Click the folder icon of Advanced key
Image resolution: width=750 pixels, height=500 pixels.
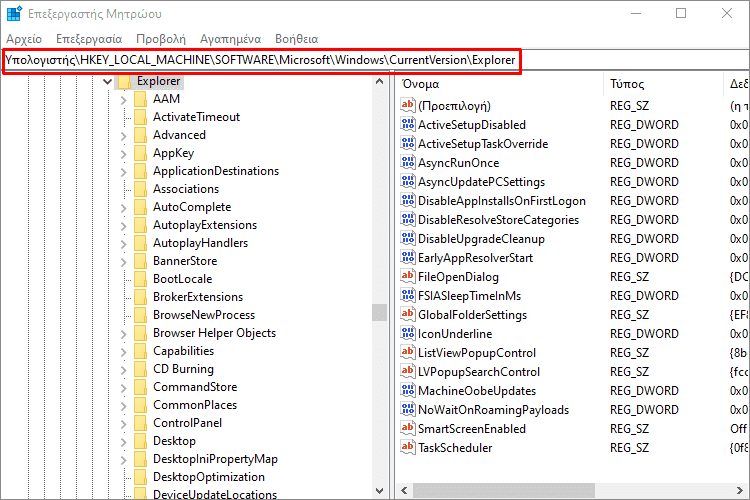141,135
